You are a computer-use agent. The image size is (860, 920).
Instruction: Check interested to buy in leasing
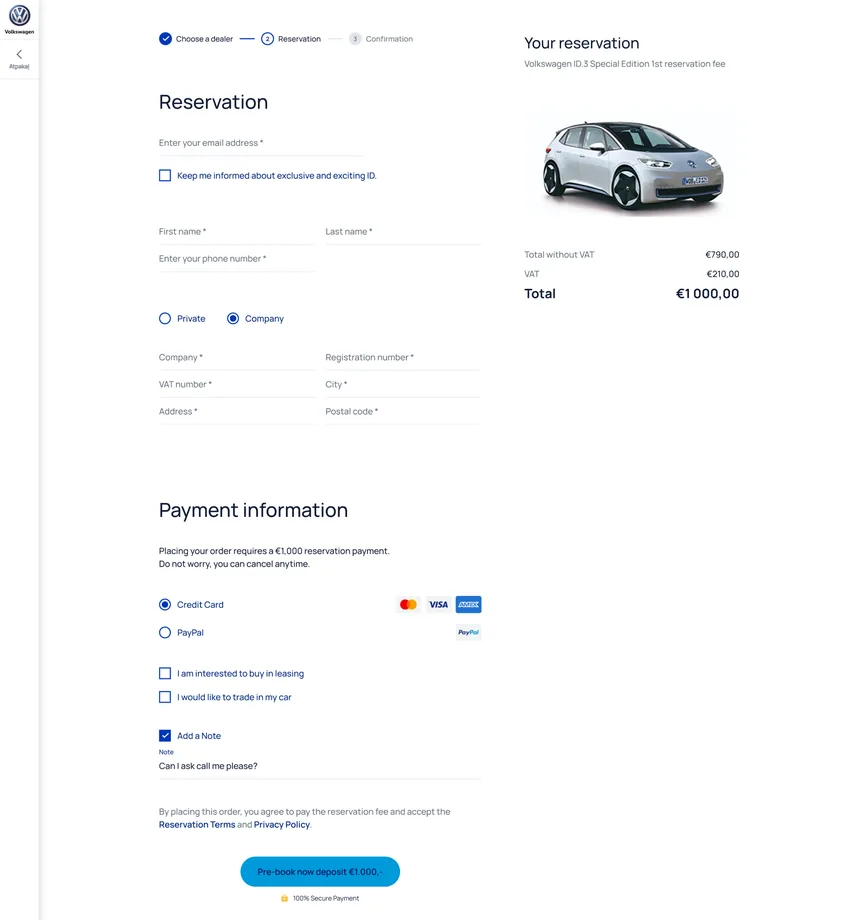pyautogui.click(x=165, y=674)
